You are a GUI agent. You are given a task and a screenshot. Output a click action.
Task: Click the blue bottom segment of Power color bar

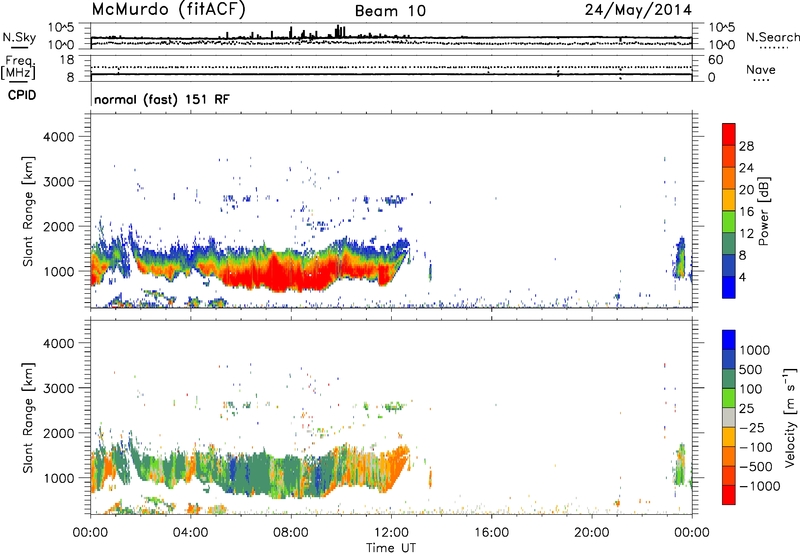tap(729, 287)
